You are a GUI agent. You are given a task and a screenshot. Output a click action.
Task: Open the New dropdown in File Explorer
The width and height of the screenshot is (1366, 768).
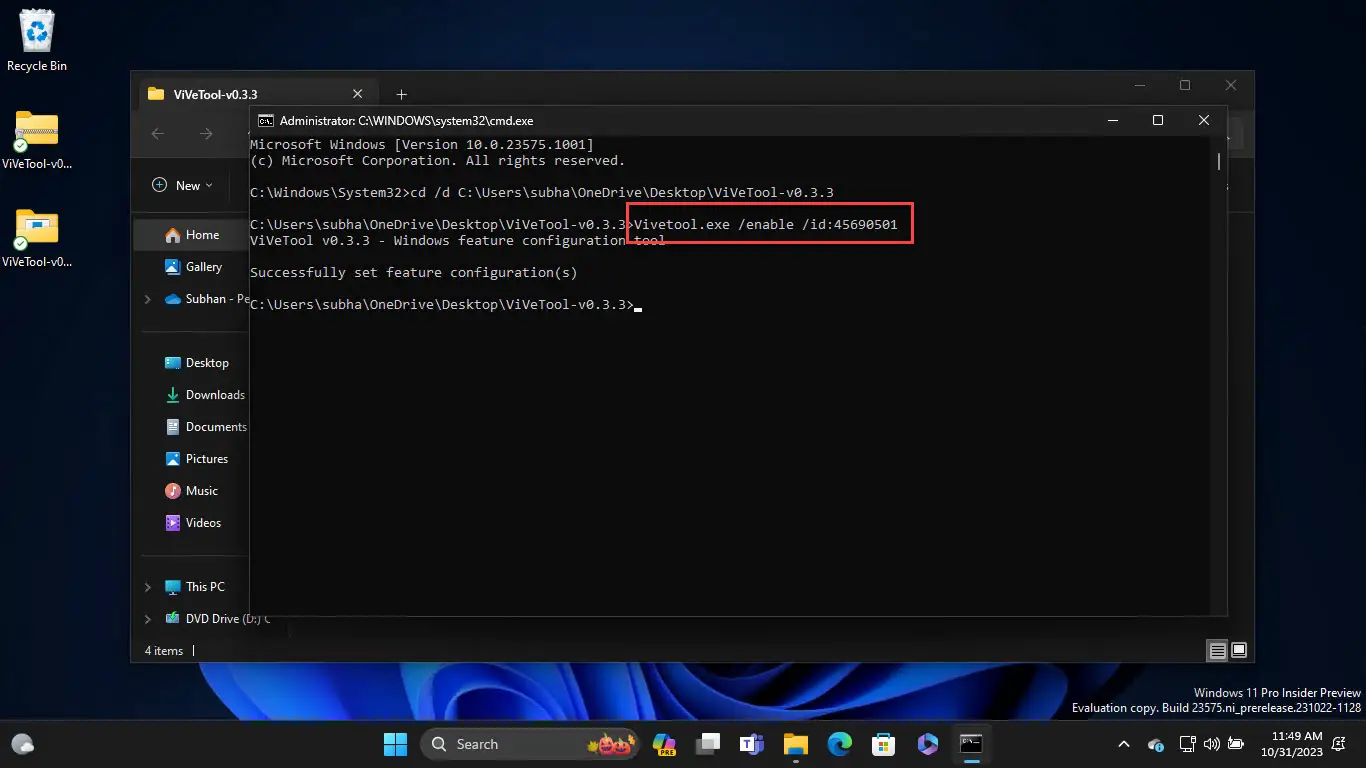tap(182, 185)
